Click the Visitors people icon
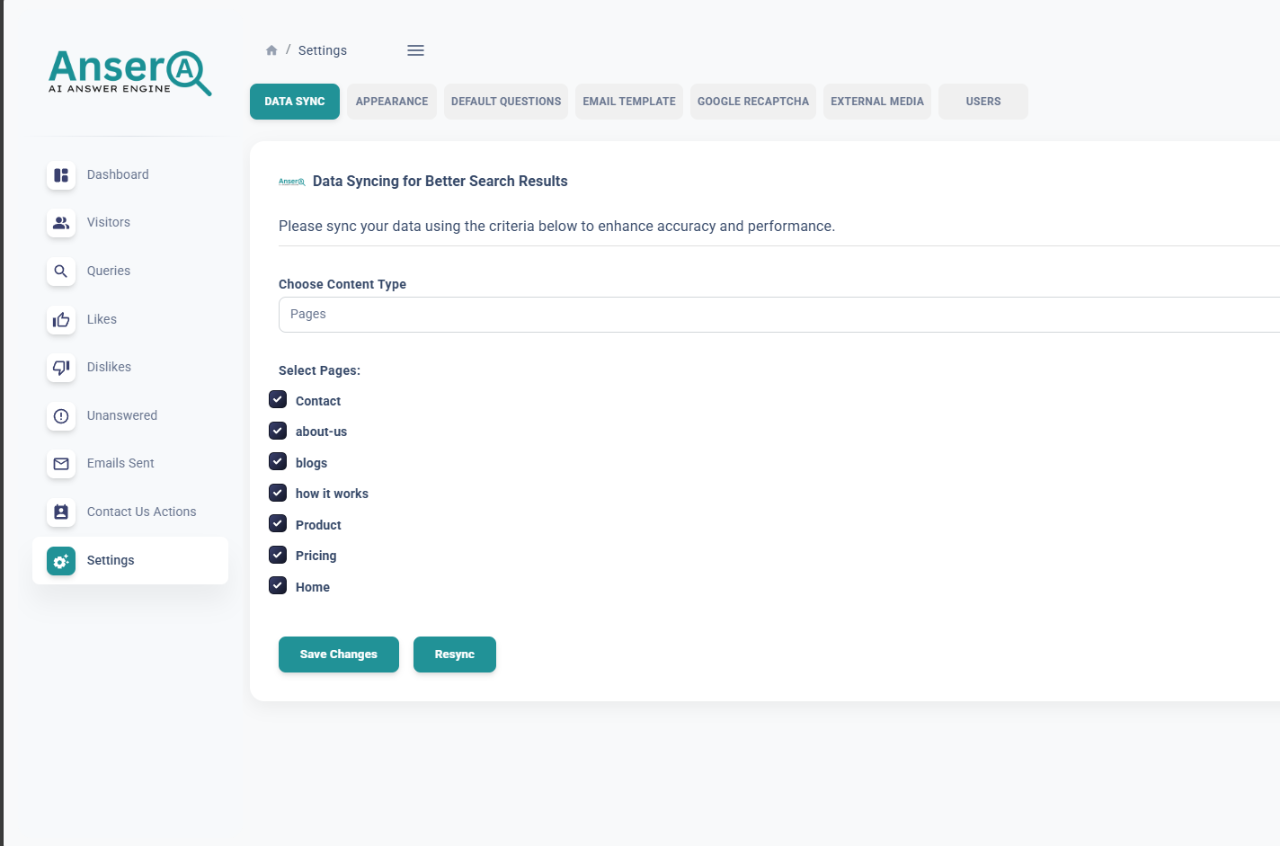 pos(61,223)
